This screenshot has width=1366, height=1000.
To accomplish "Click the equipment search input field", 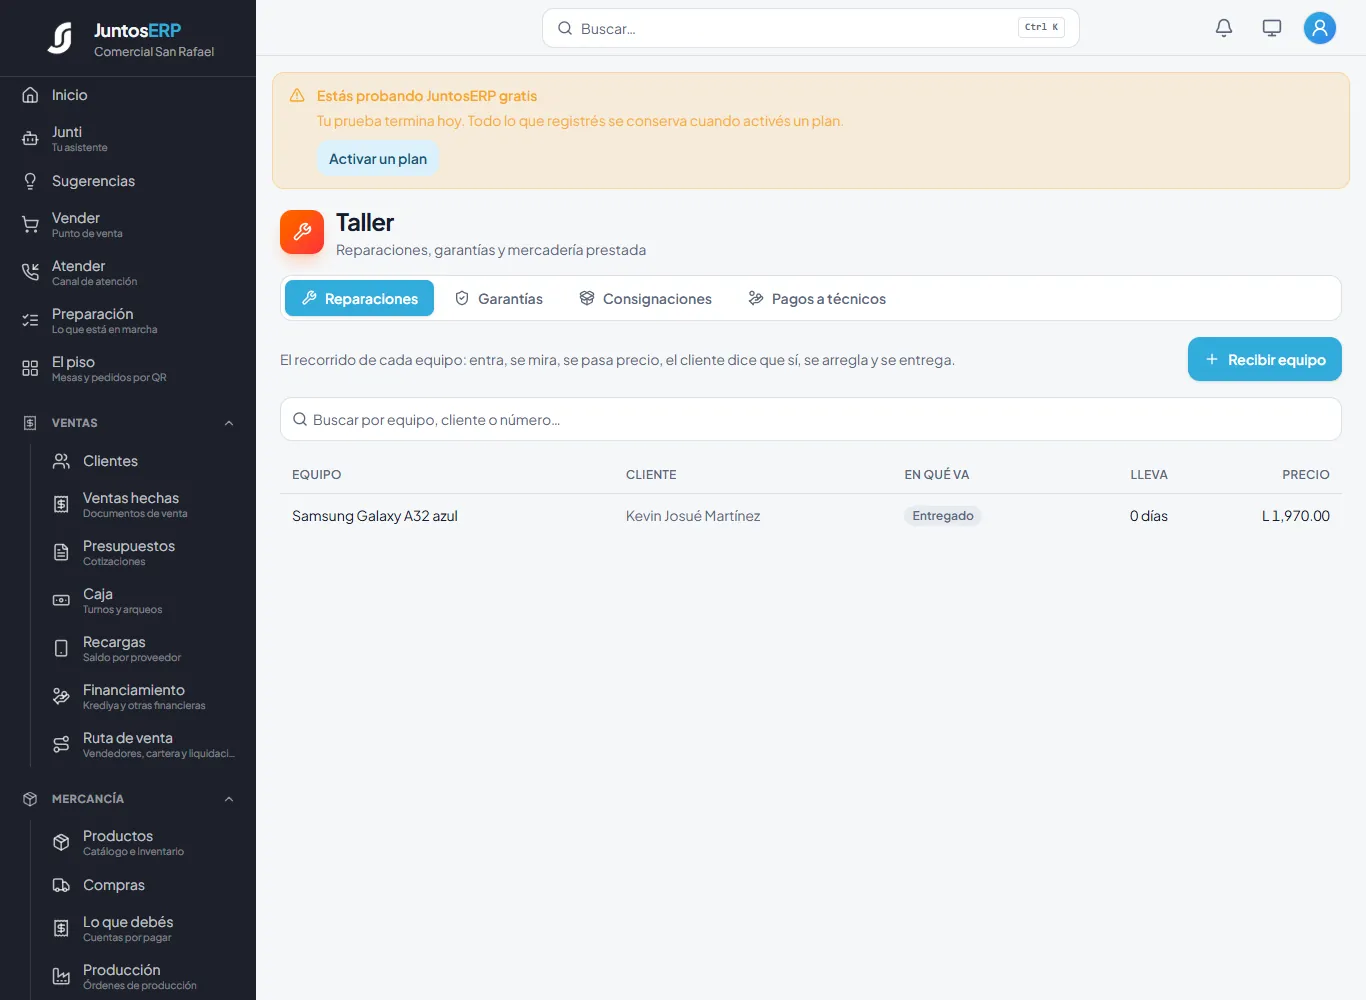I will click(811, 419).
